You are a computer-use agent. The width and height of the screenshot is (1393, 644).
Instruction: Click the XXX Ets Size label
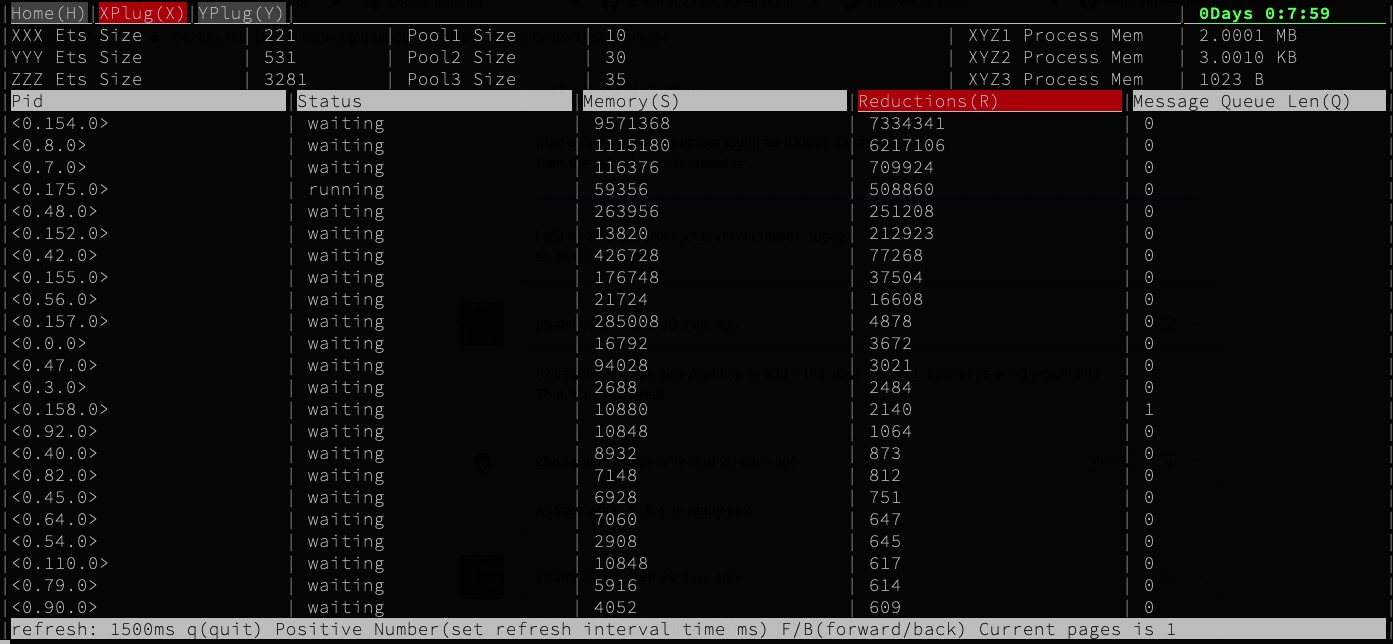[77, 35]
